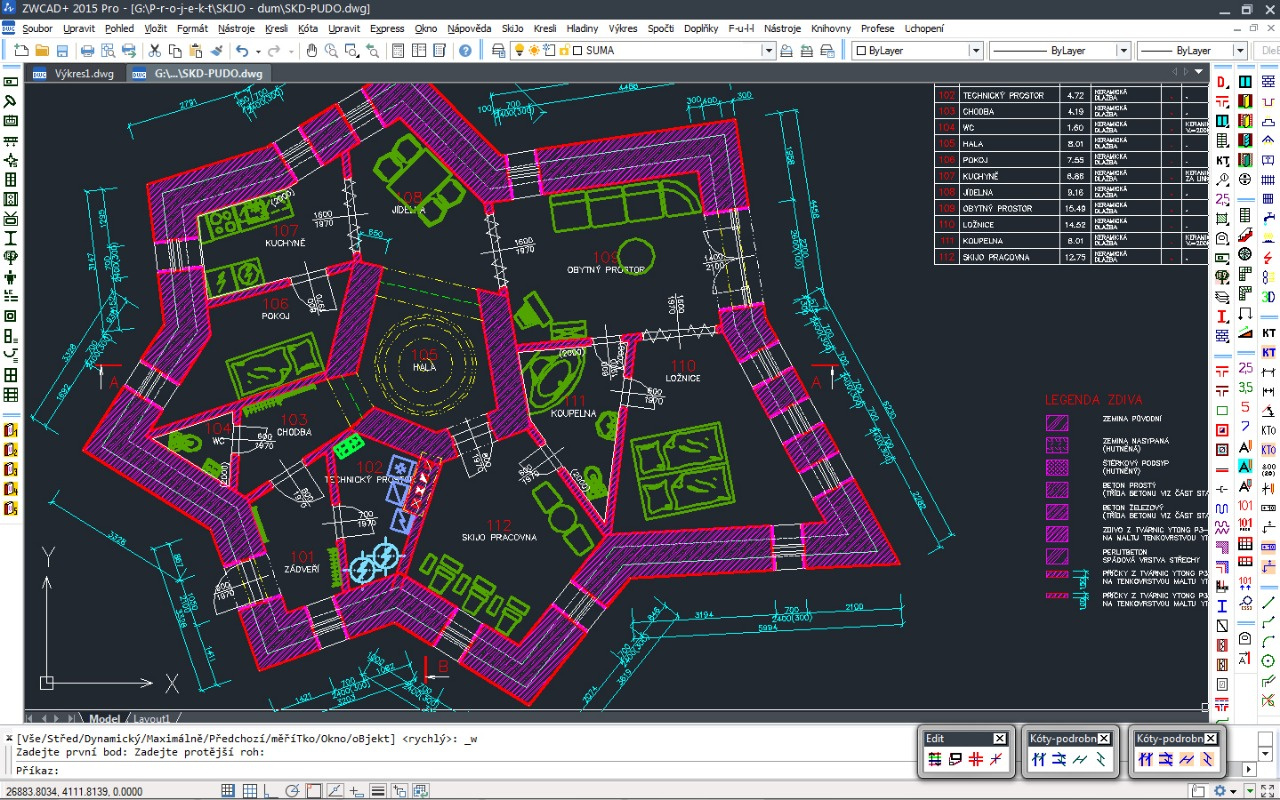1280x800 pixels.
Task: Close the Edit floating toolbar
Action: 1000,739
